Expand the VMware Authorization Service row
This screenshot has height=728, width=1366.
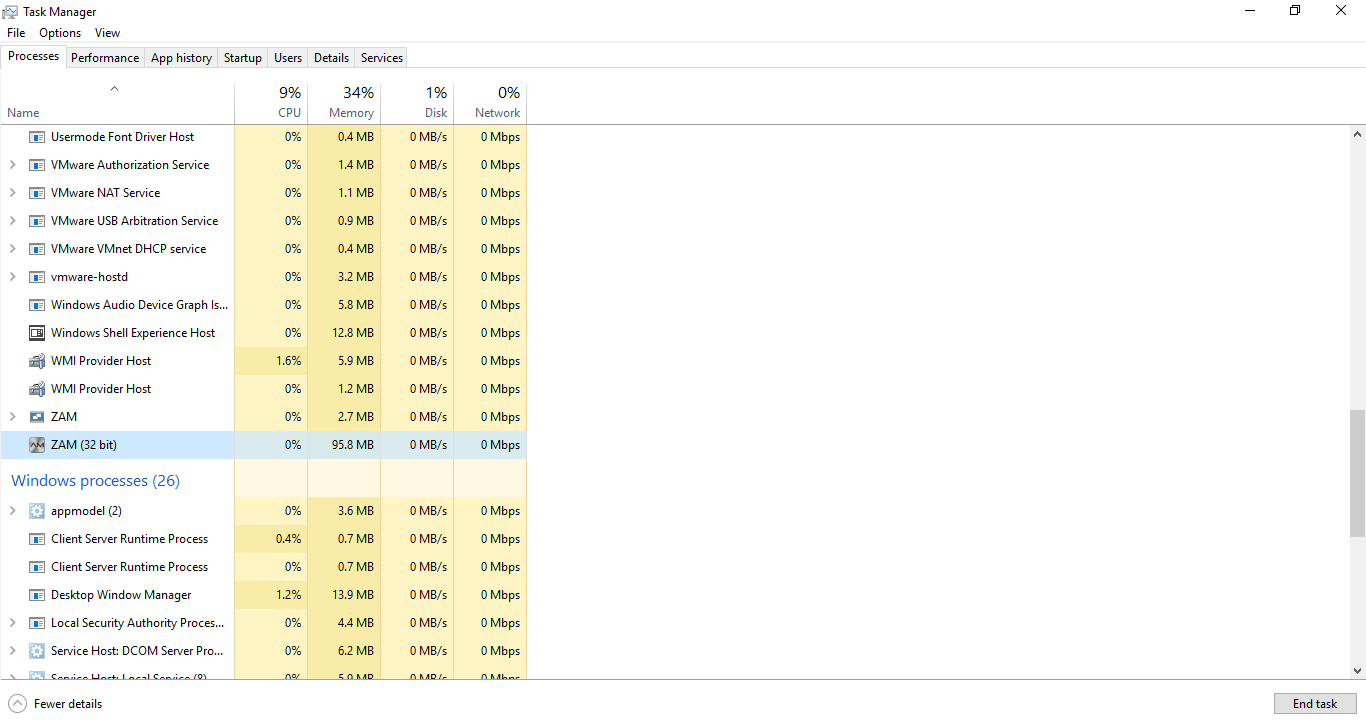click(x=12, y=165)
